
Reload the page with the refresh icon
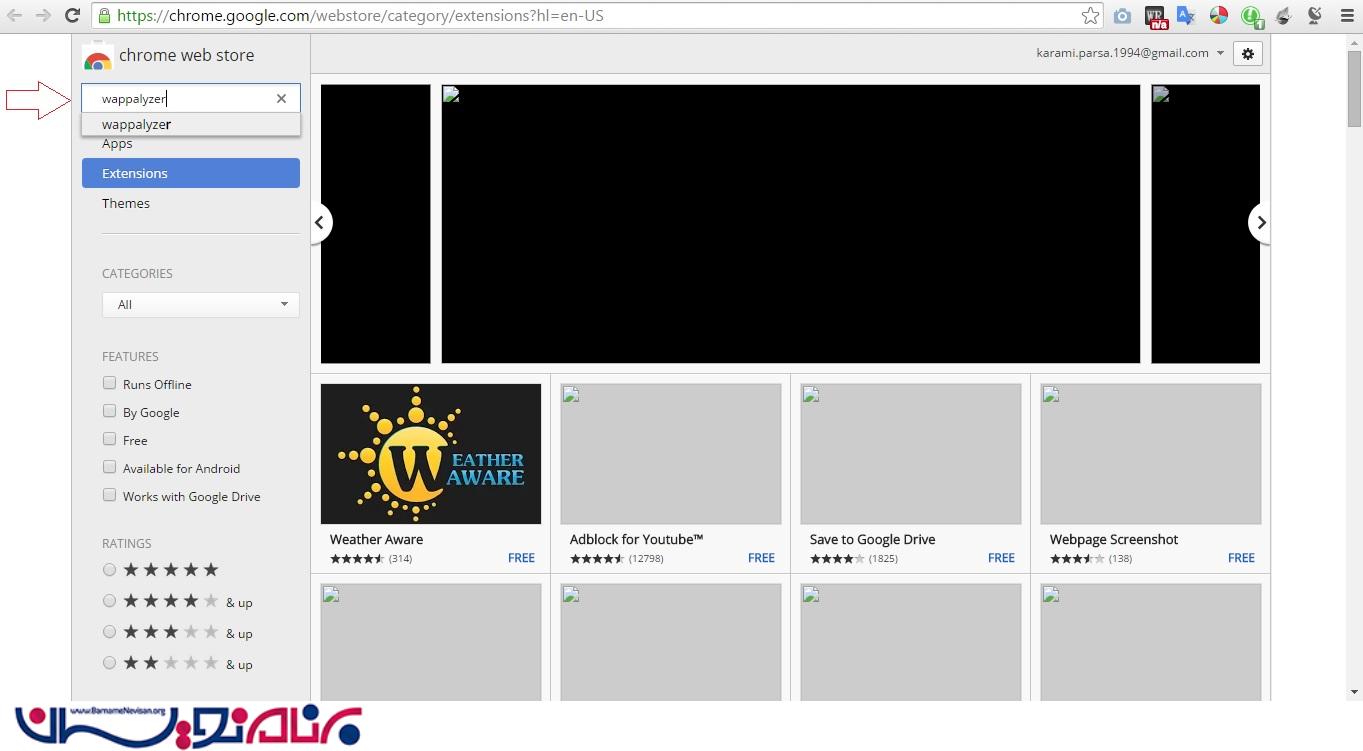(x=72, y=16)
